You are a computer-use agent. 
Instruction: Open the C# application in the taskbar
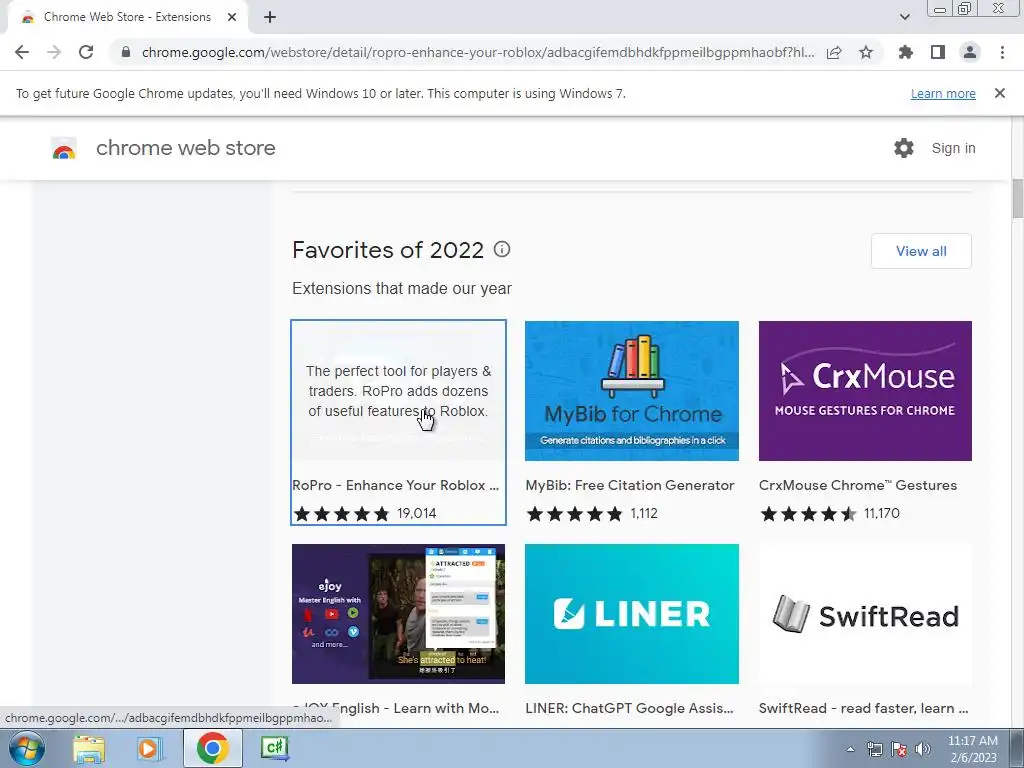274,747
